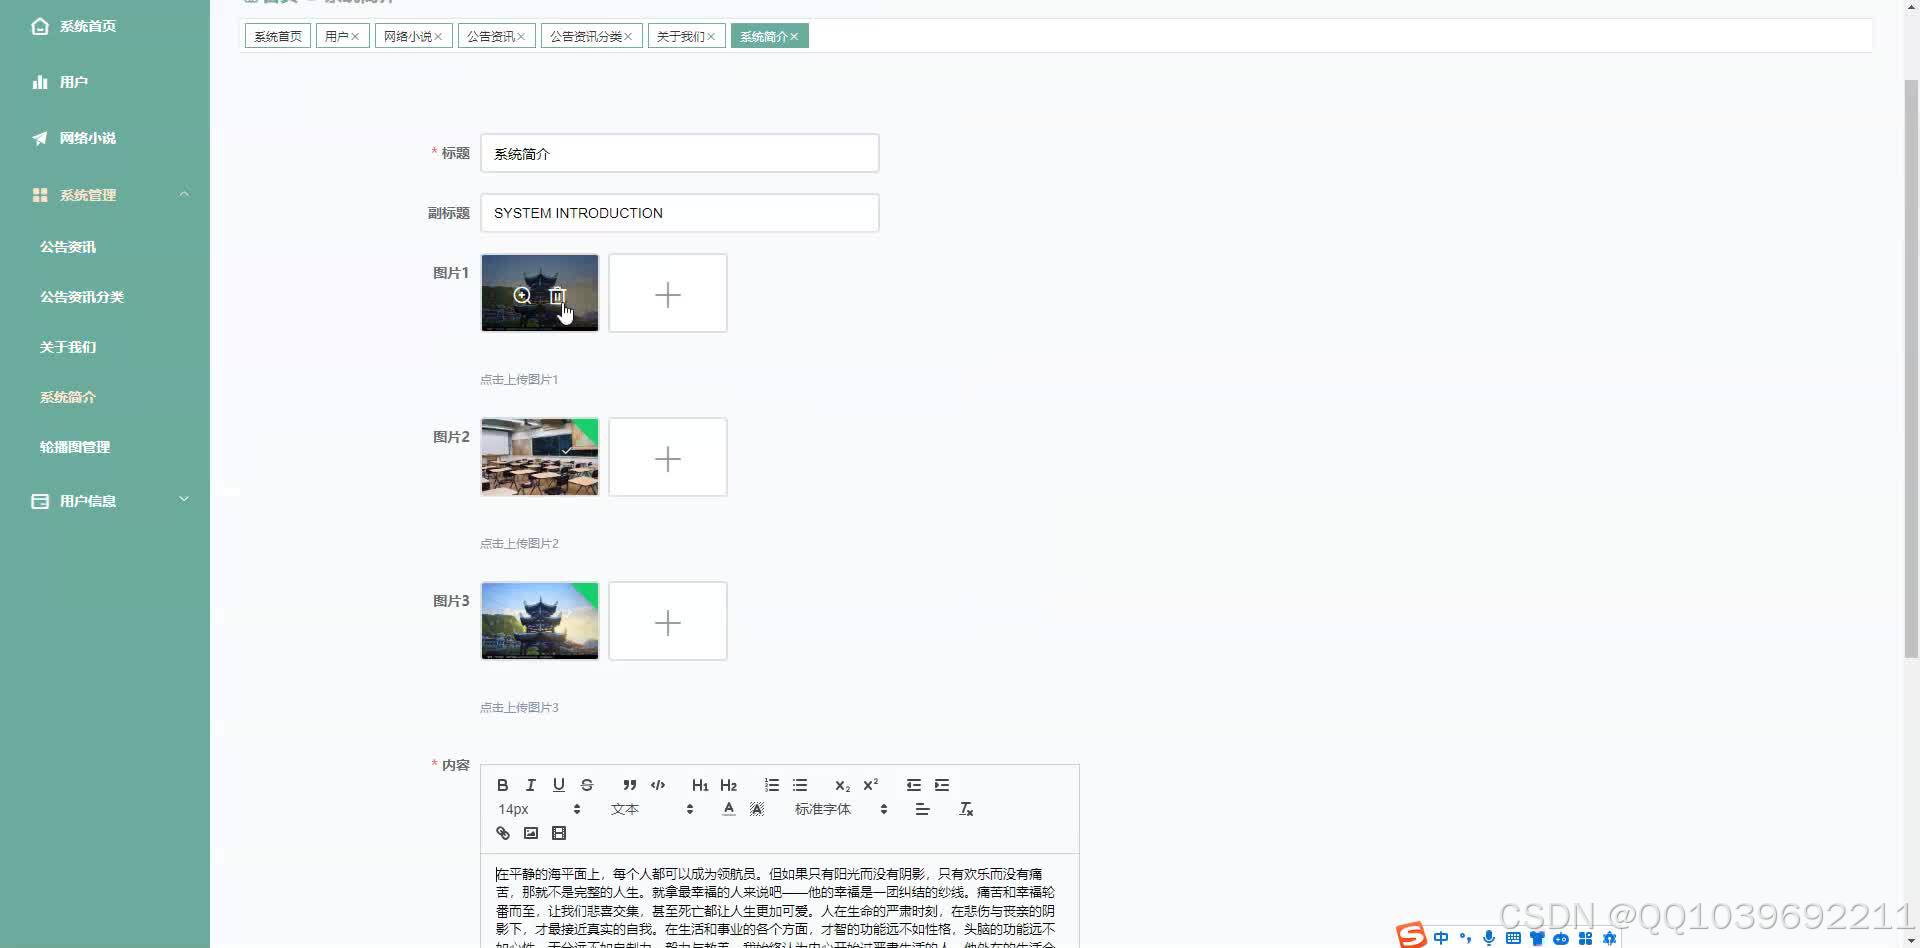Toggle subscript formatting
The image size is (1920, 948).
point(842,785)
